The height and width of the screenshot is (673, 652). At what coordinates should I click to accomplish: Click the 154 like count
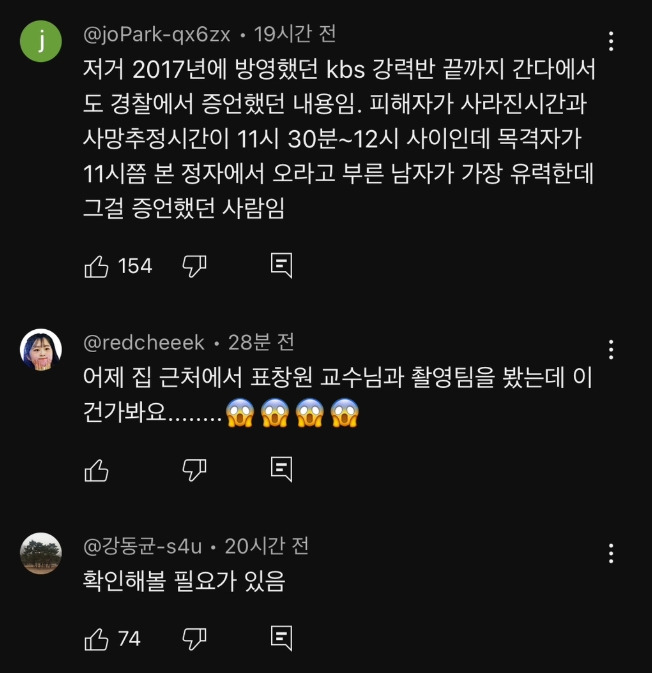pos(135,266)
